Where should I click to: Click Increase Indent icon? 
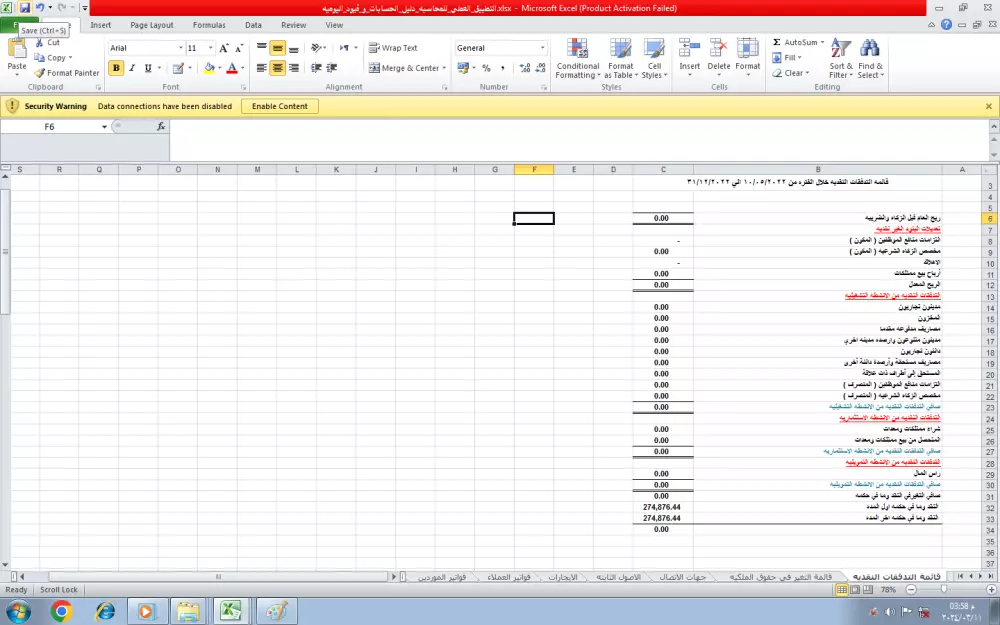point(332,68)
